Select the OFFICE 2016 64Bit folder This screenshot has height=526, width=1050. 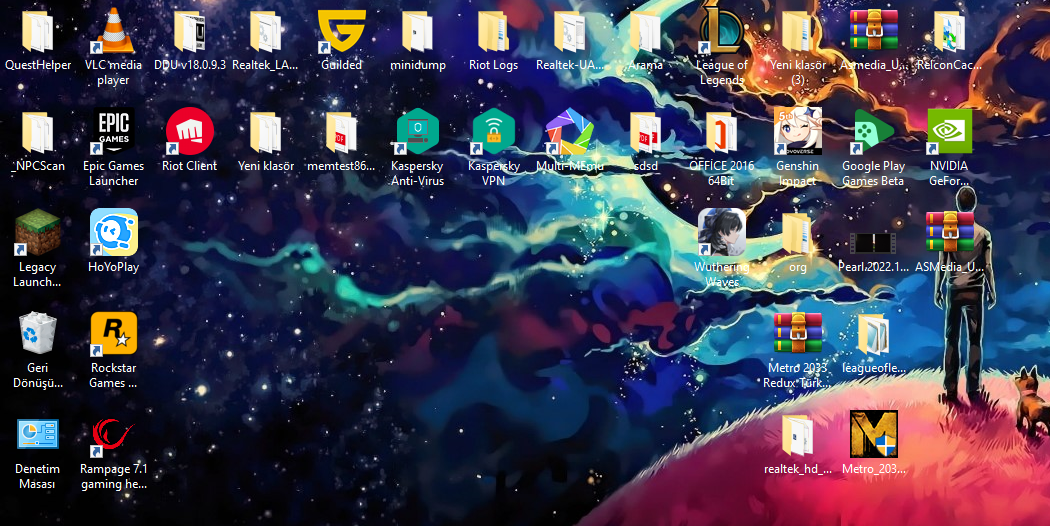click(721, 133)
